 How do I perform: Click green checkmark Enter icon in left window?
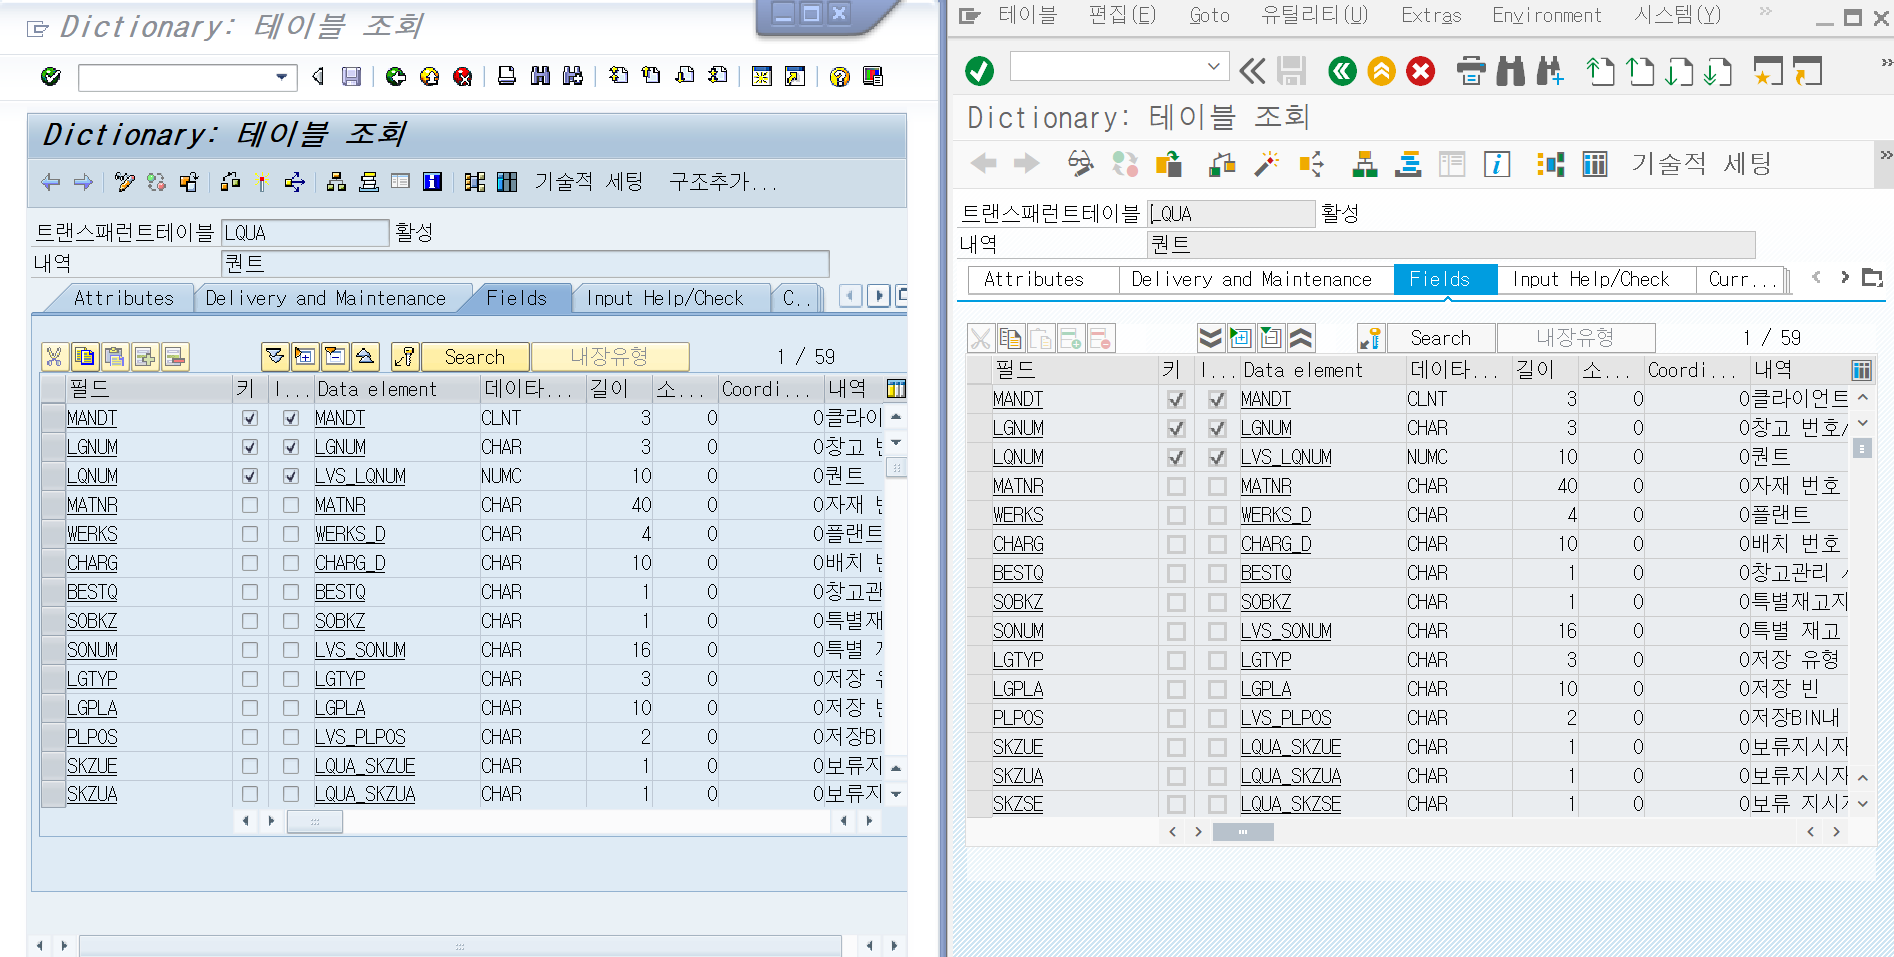[51, 76]
